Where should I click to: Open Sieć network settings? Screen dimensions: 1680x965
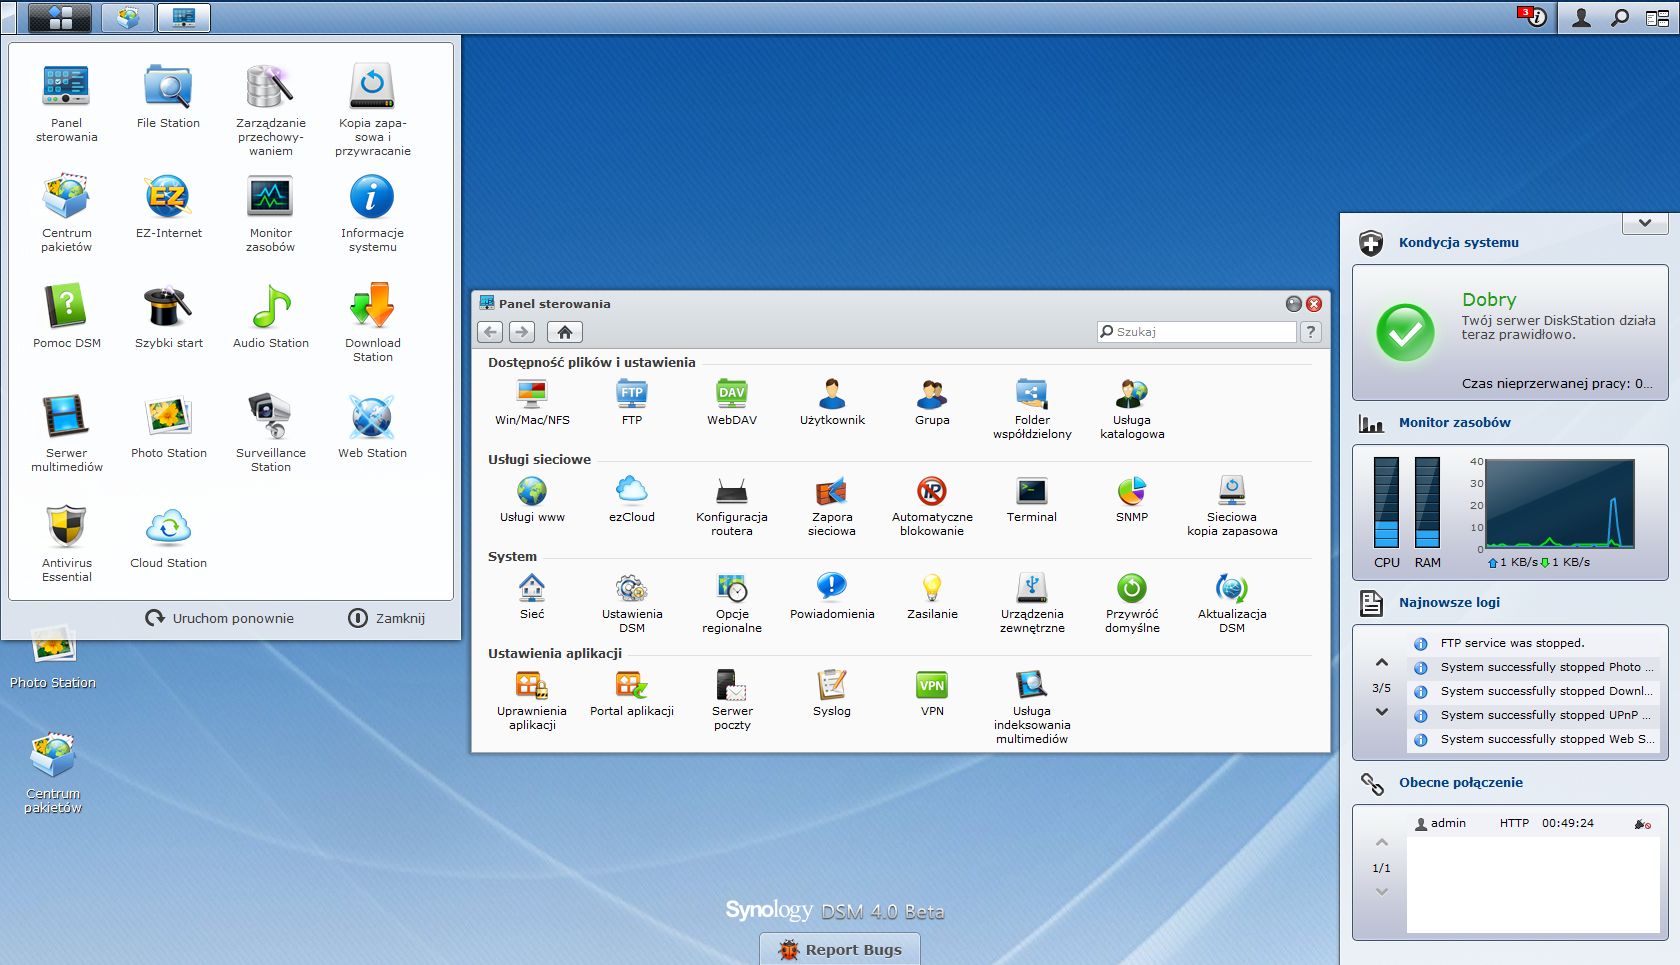point(532,596)
